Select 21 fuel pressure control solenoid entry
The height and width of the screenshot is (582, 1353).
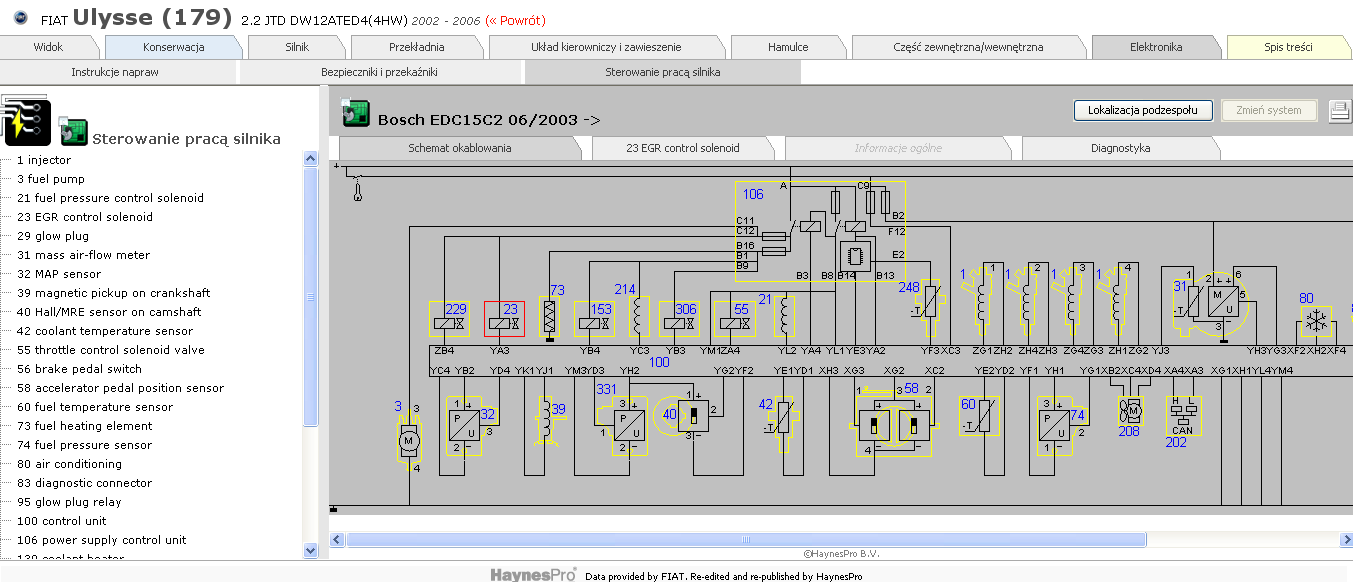click(110, 198)
